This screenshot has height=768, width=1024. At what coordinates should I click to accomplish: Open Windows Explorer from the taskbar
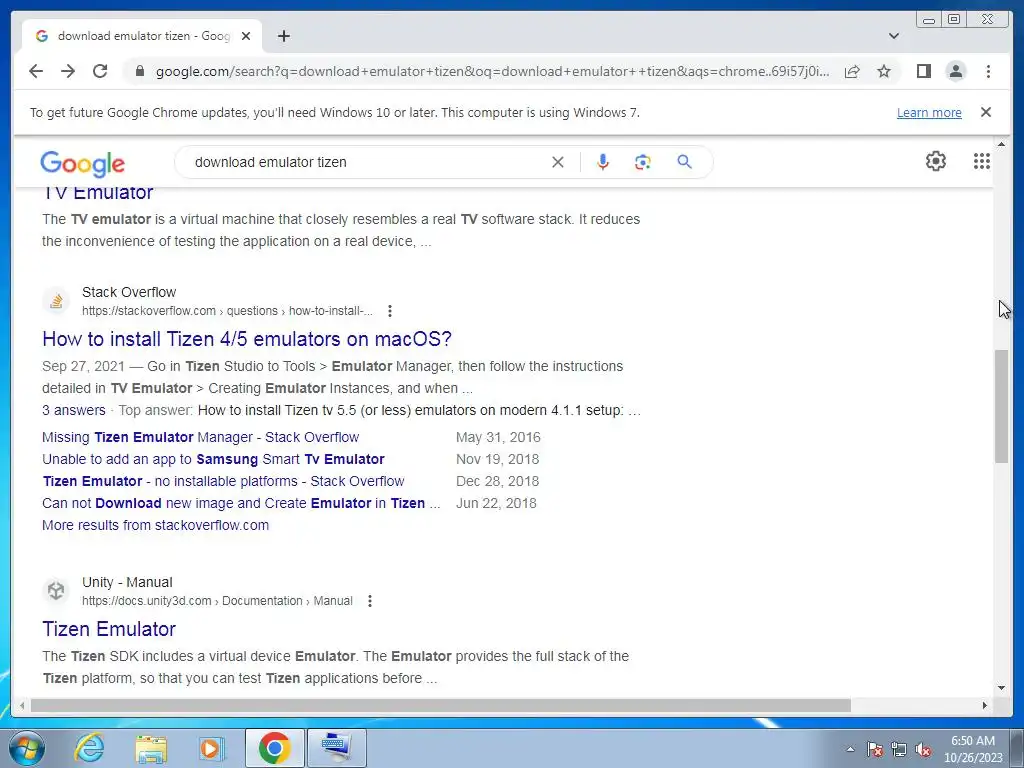(151, 748)
